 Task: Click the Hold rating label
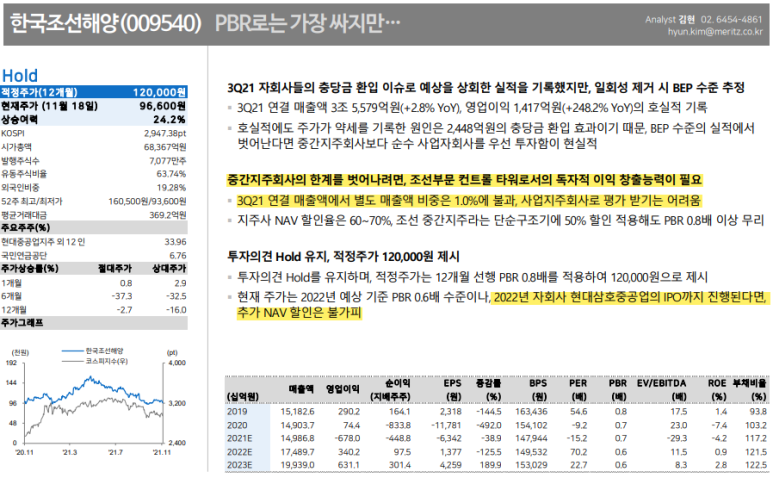(x=20, y=76)
